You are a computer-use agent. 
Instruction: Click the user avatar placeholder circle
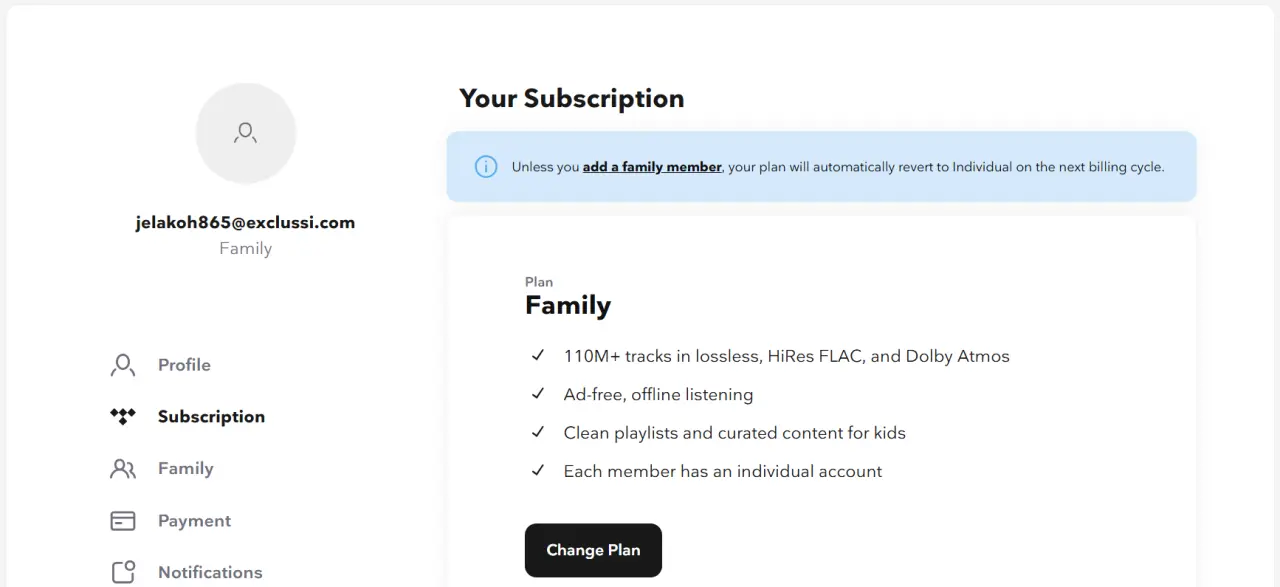tap(246, 133)
